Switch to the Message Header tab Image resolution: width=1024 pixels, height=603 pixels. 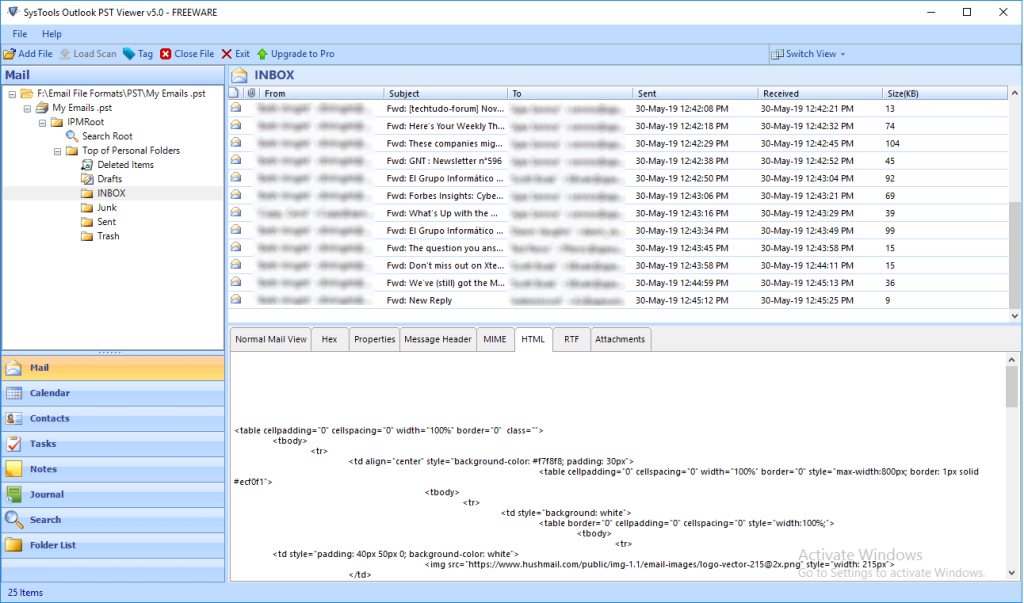(438, 340)
